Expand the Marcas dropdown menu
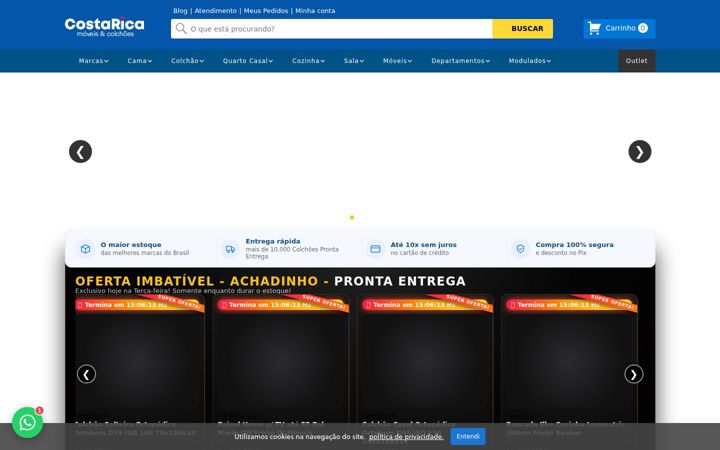Screen dimensions: 720x450 click(93, 61)
